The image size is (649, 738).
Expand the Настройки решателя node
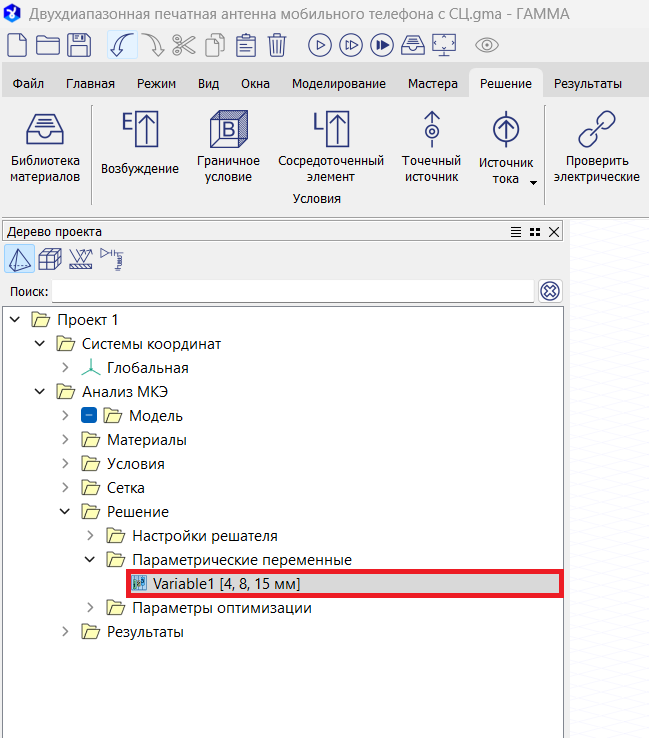pos(91,536)
